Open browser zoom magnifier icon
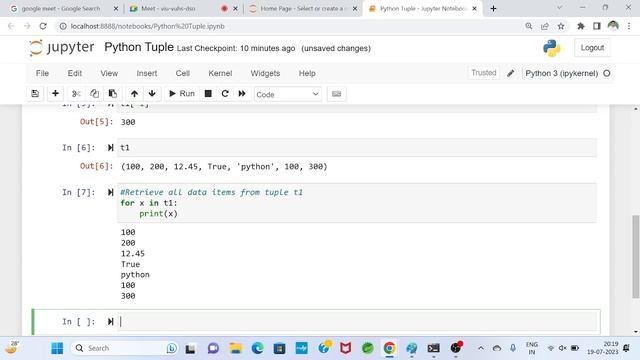This screenshot has height=360, width=640. coord(529,26)
